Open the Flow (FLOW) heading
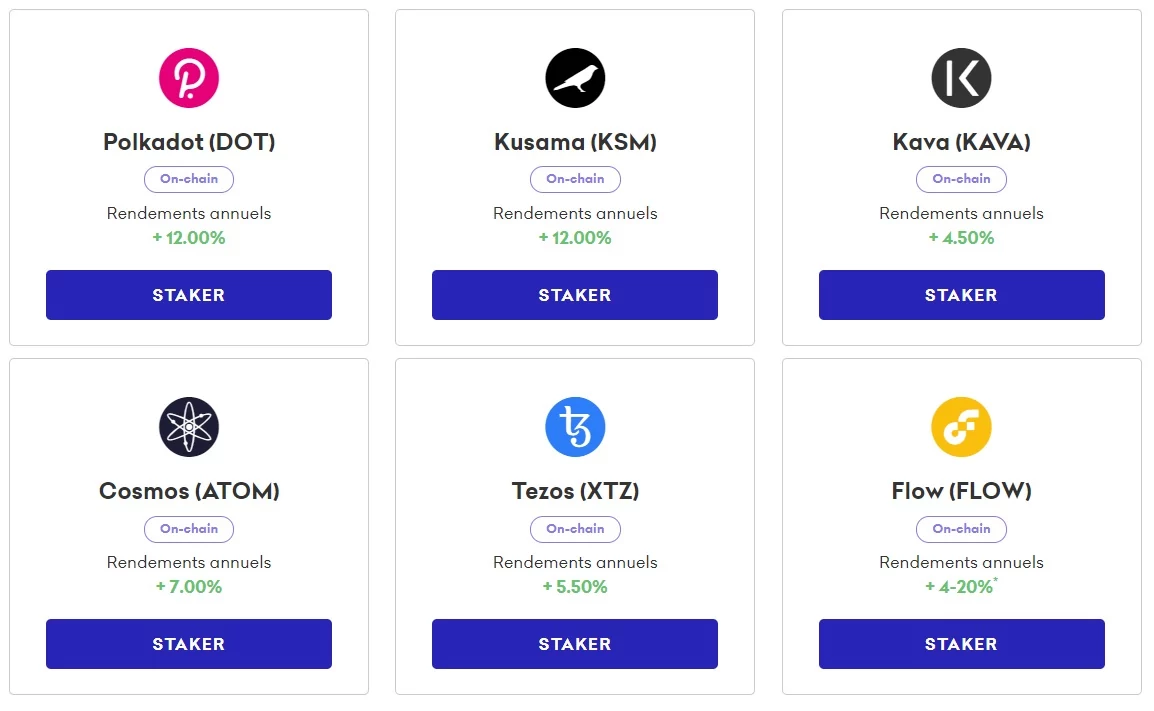Screen dimensions: 1154x711 coord(961,491)
